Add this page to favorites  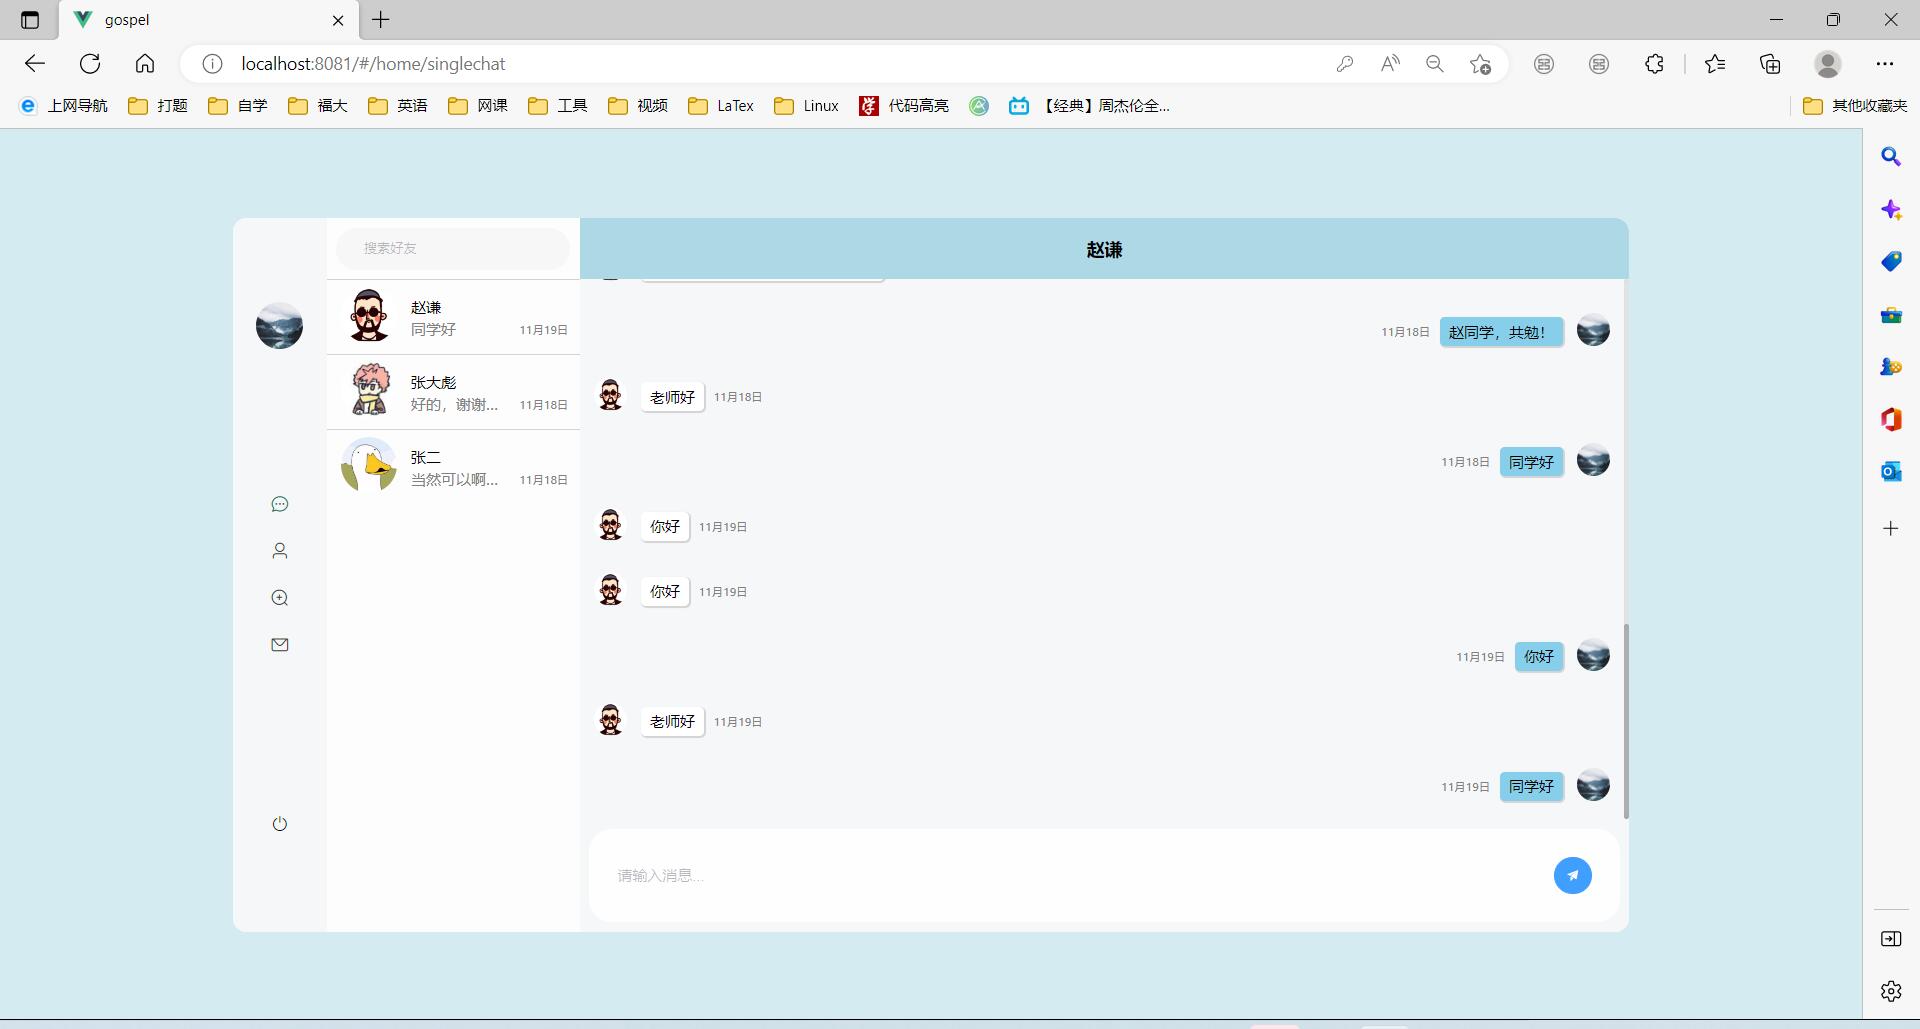pos(1481,64)
